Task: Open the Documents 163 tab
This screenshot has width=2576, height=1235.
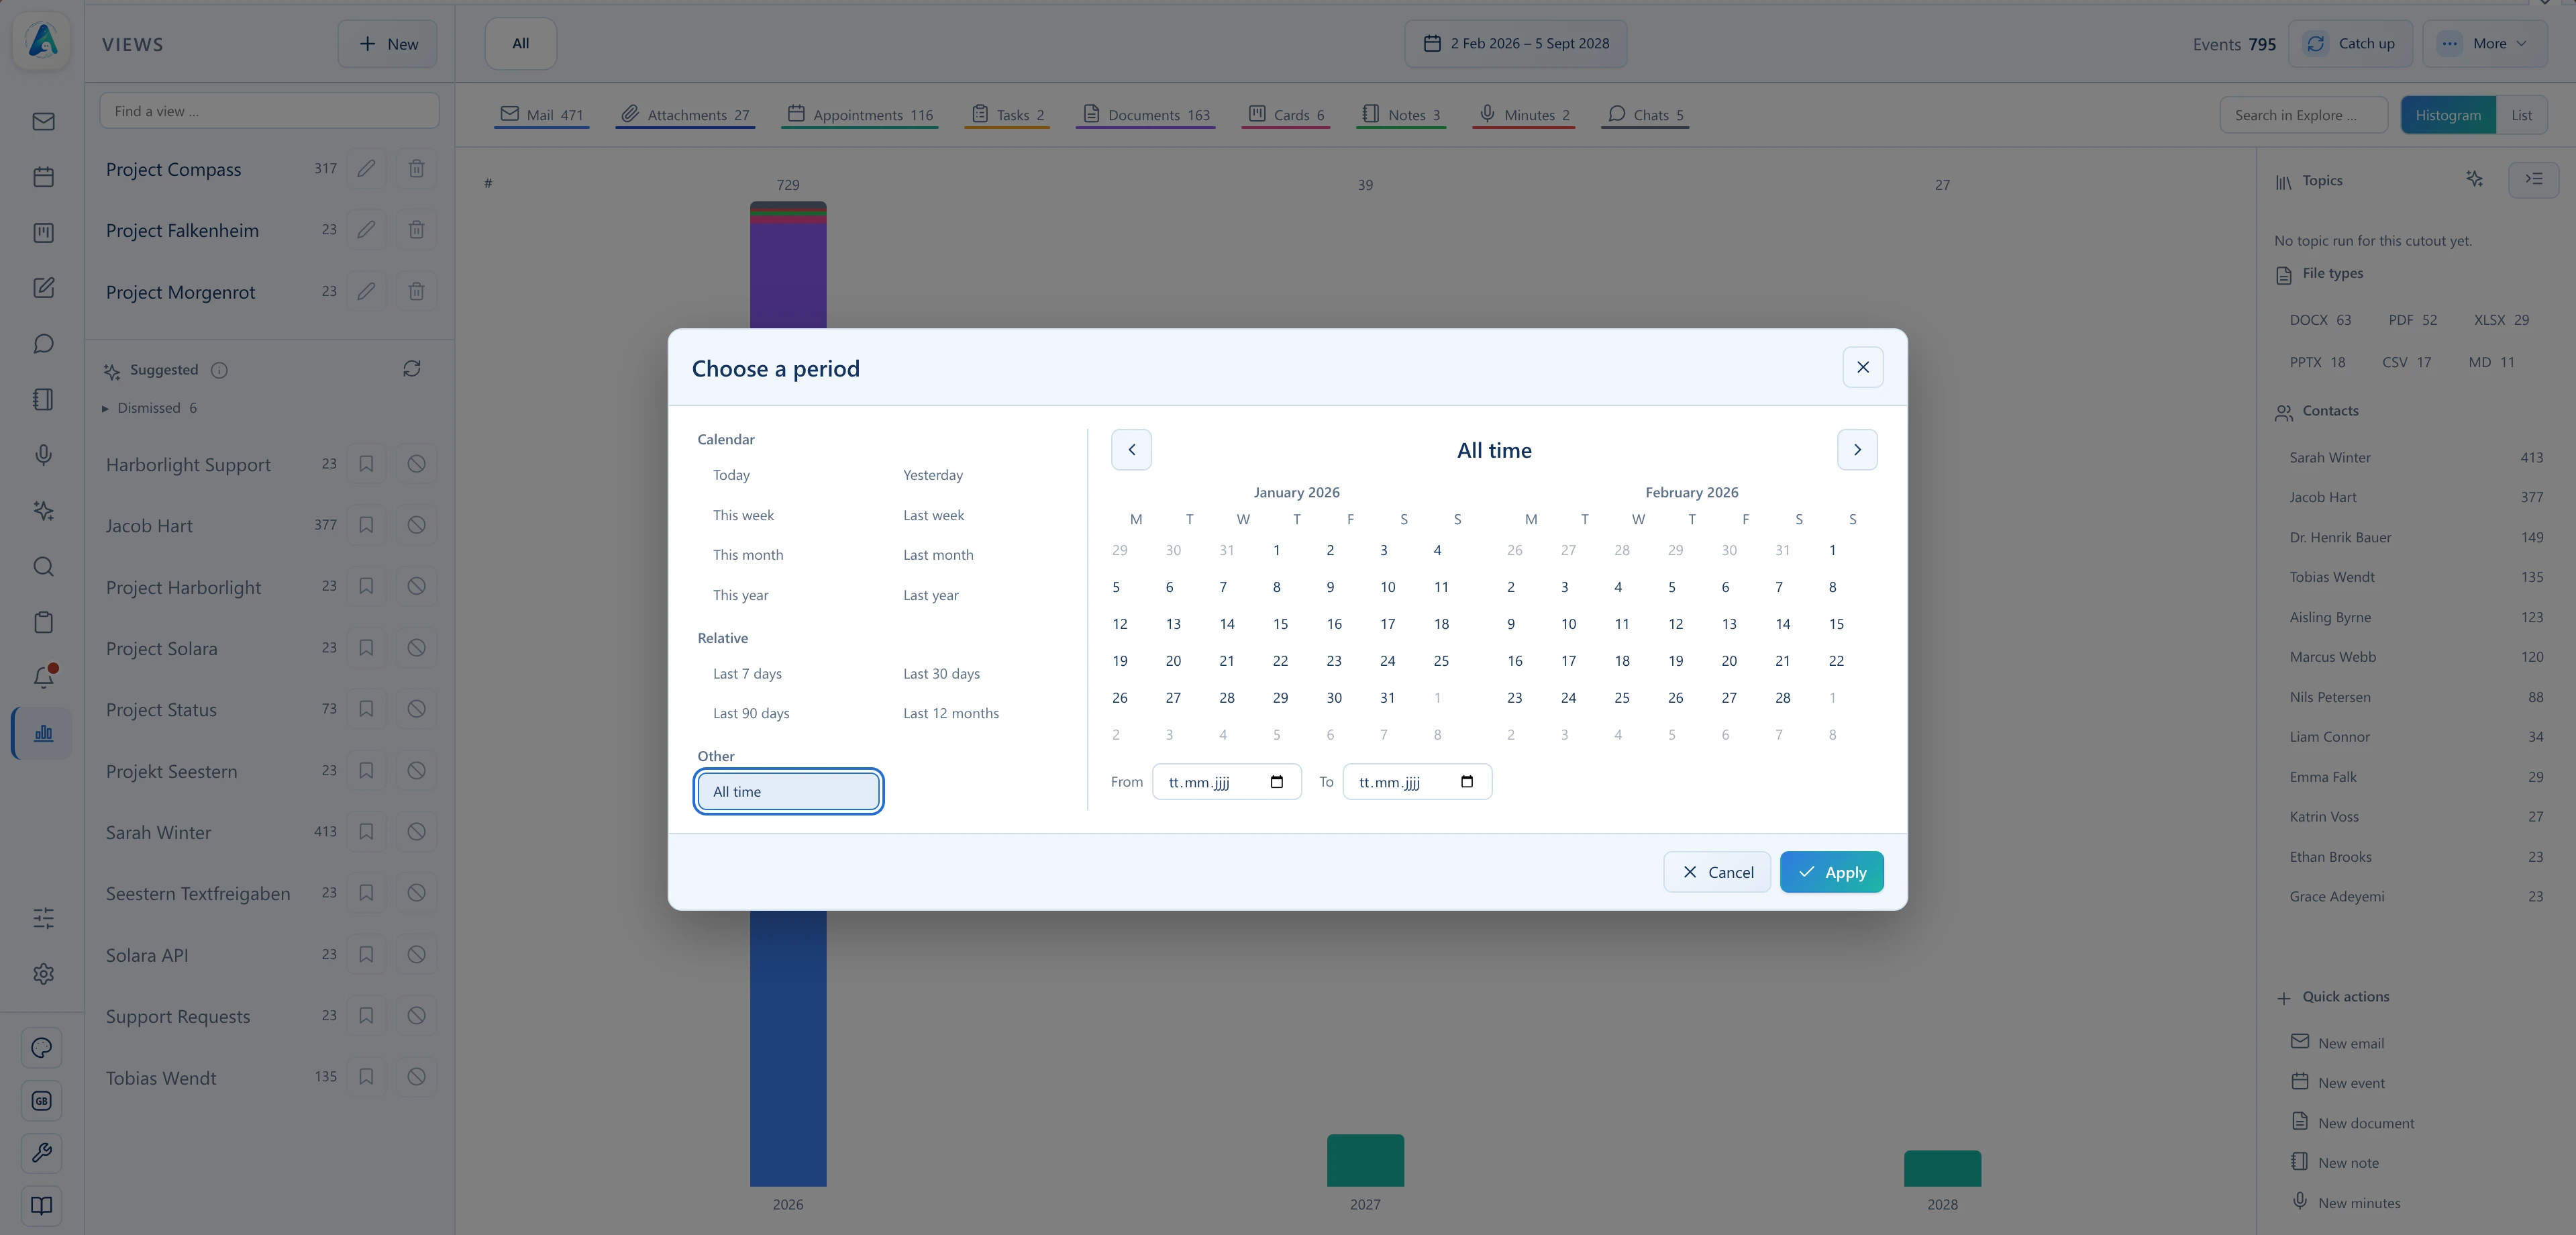Action: coord(1146,115)
